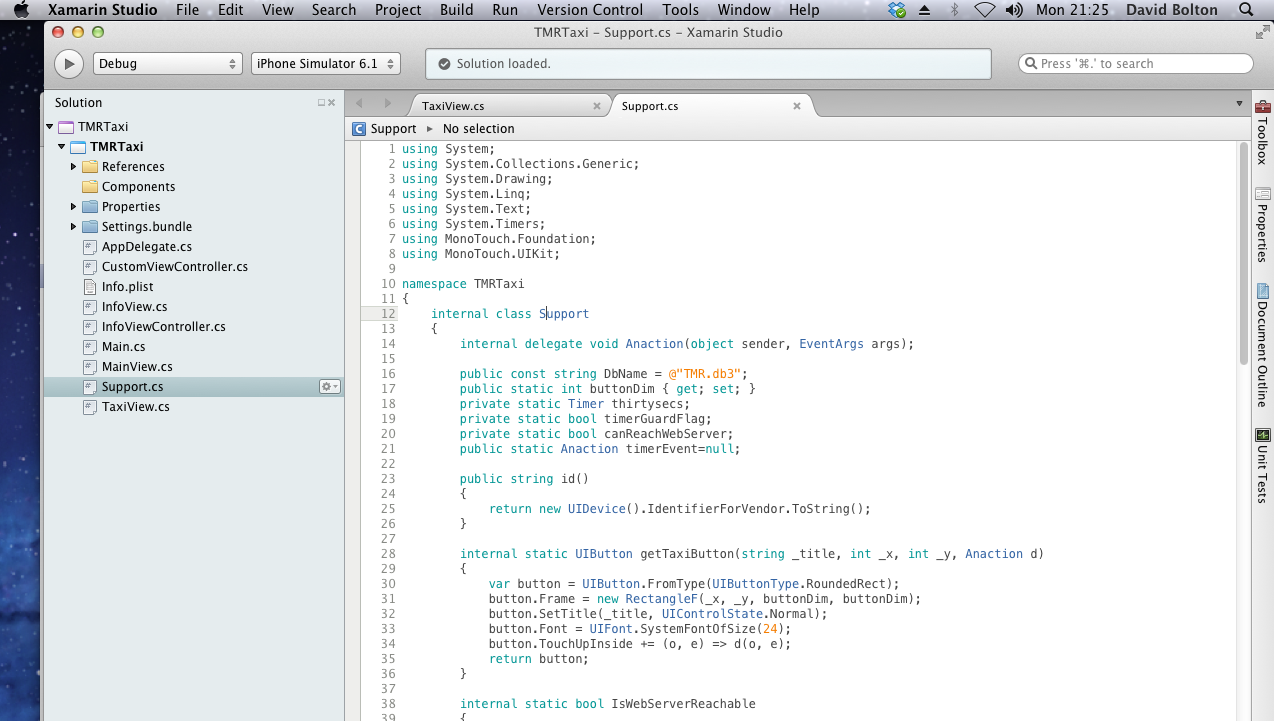1274x721 pixels.
Task: Click the volume icon in menu bar
Action: [x=1015, y=10]
